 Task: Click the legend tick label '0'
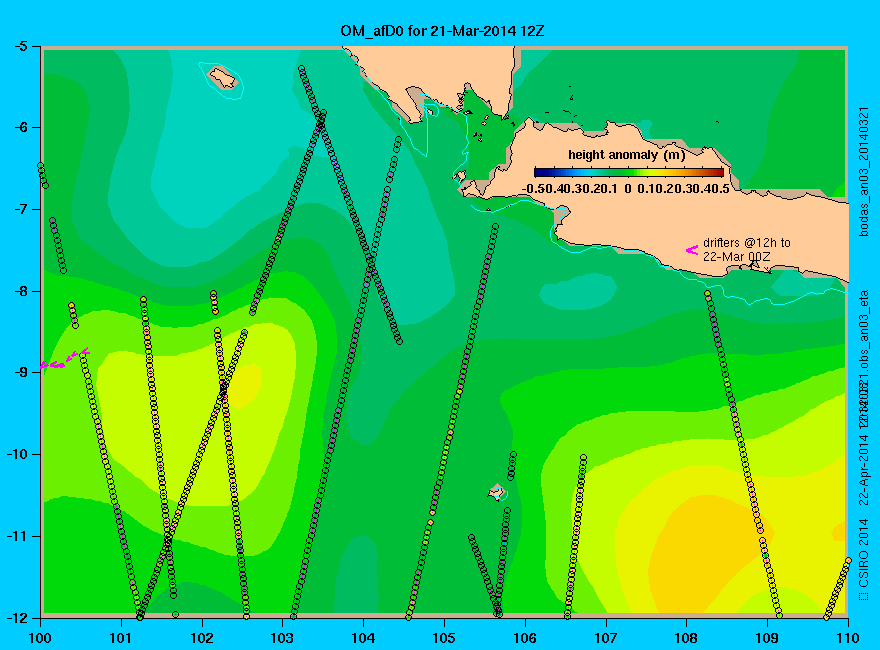pos(628,189)
